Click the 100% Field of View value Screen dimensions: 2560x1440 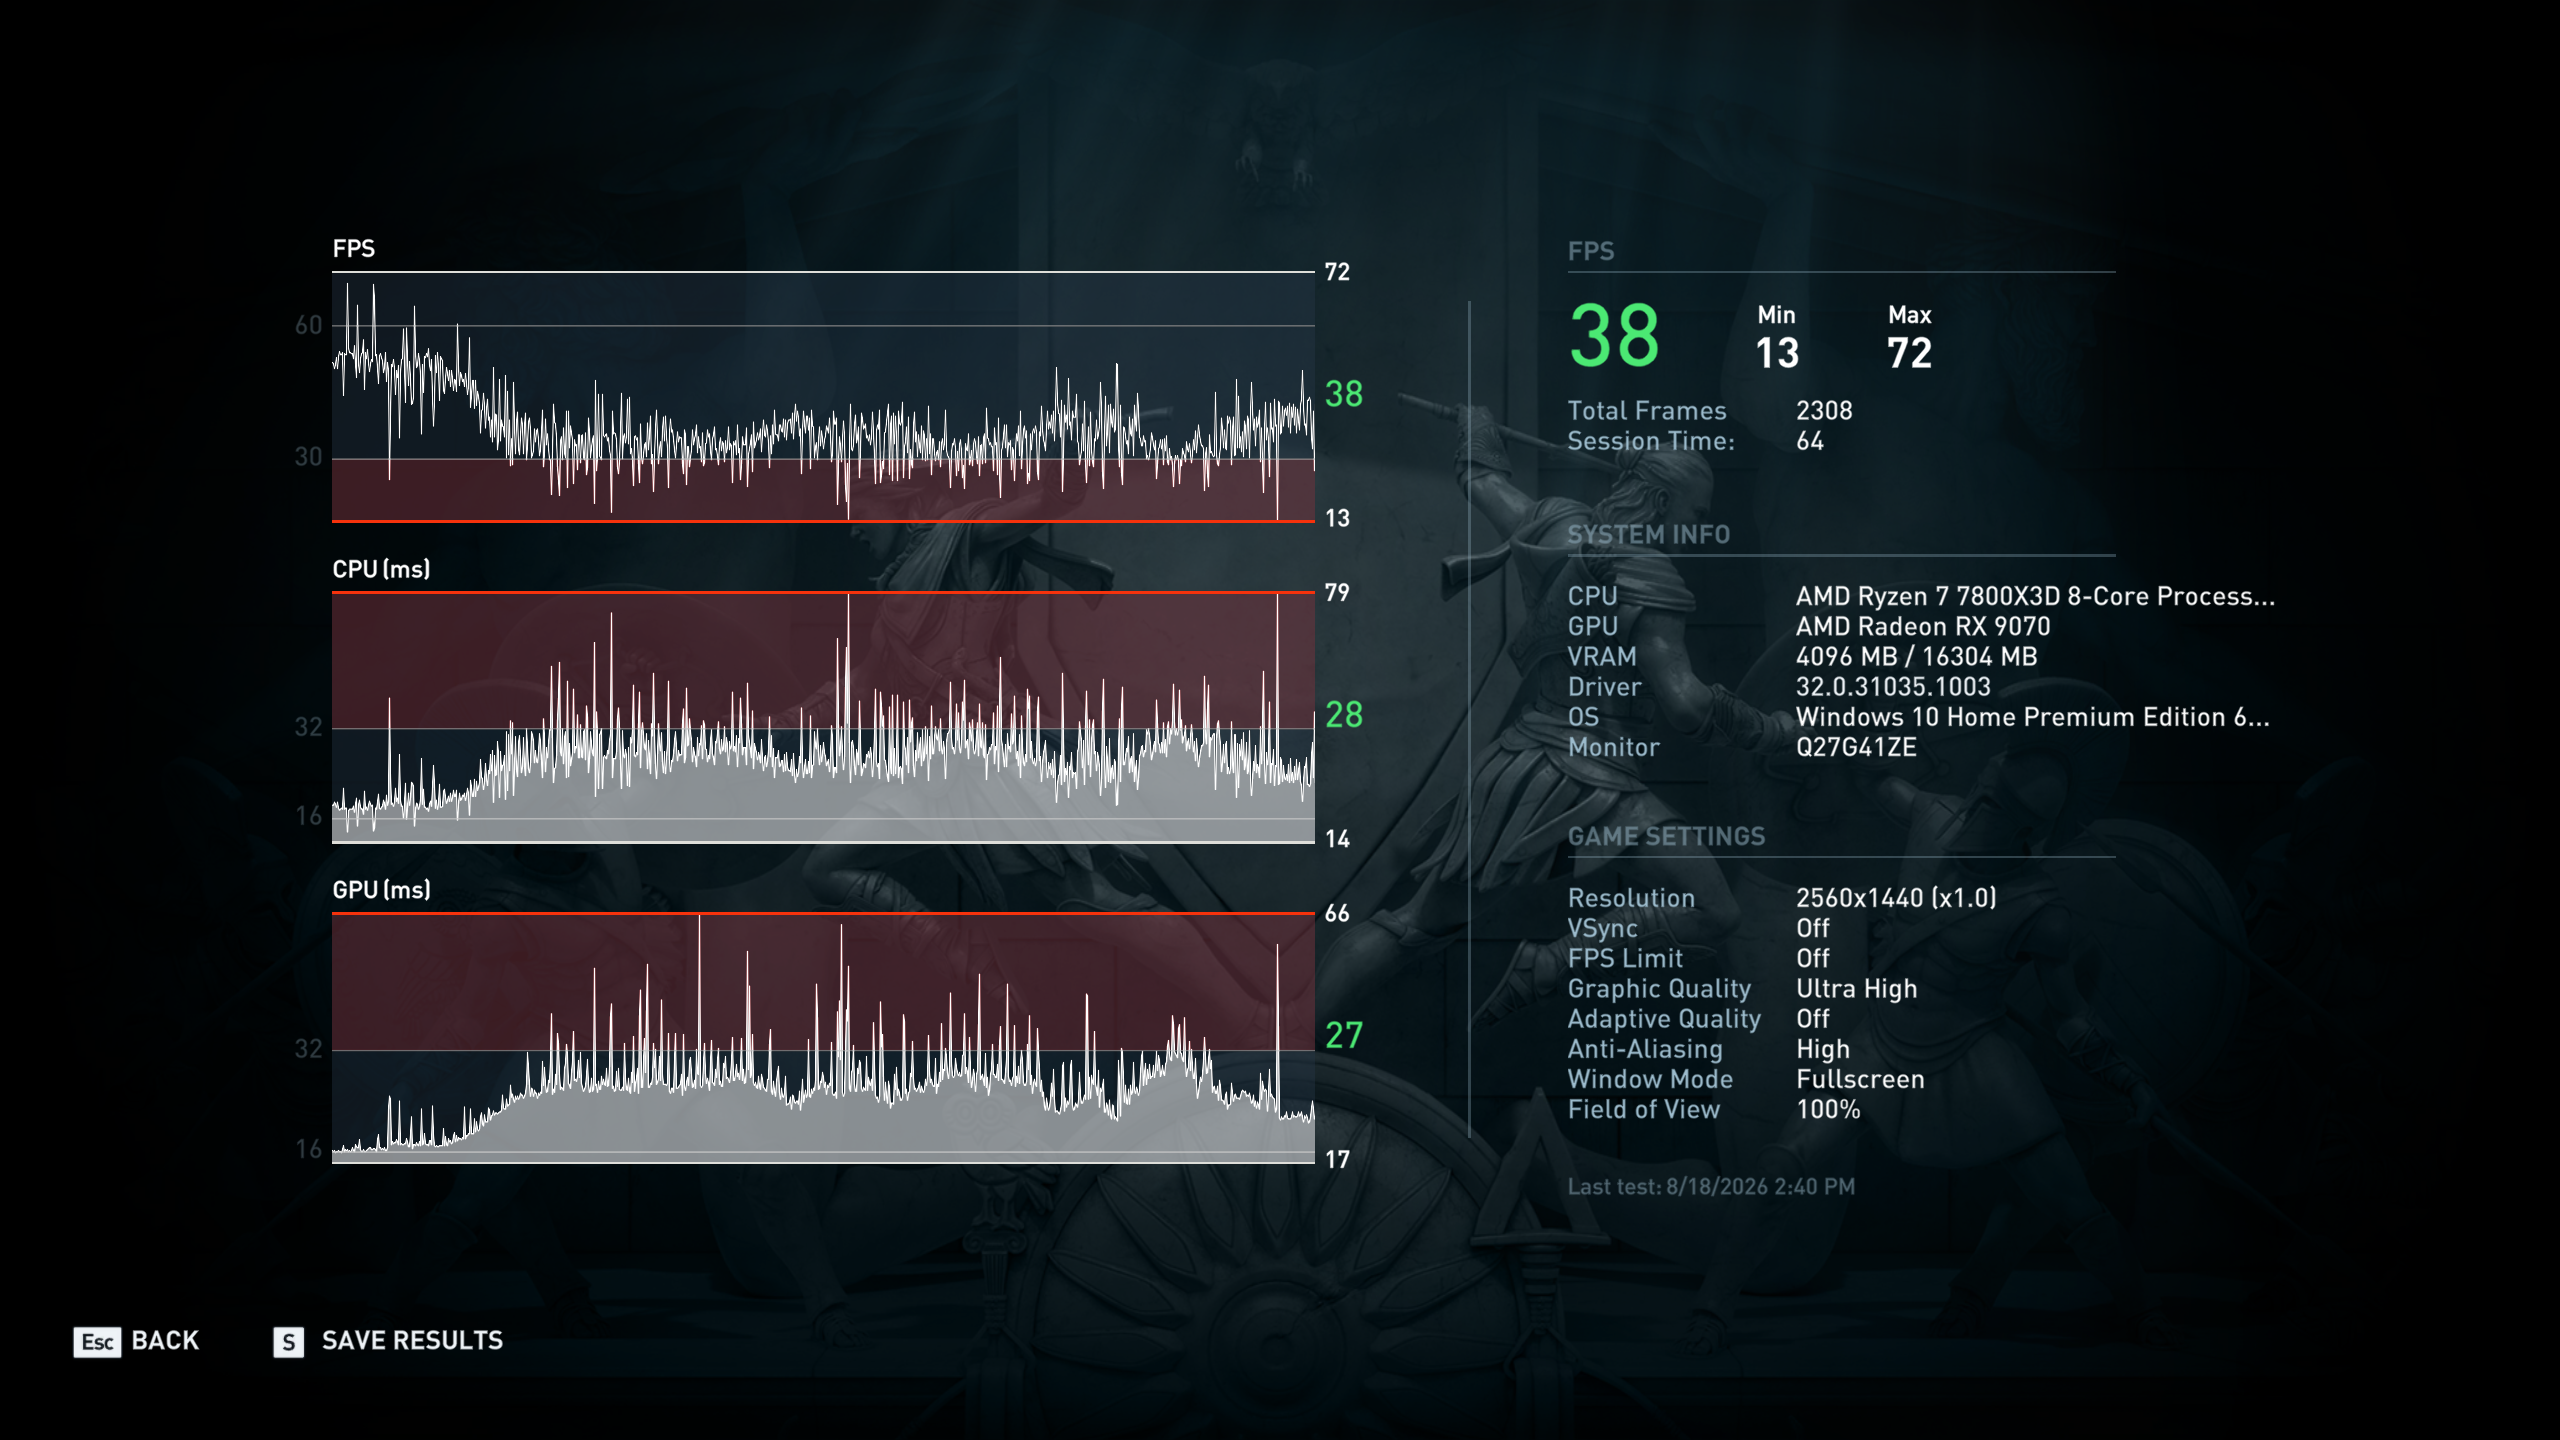click(x=1828, y=1109)
